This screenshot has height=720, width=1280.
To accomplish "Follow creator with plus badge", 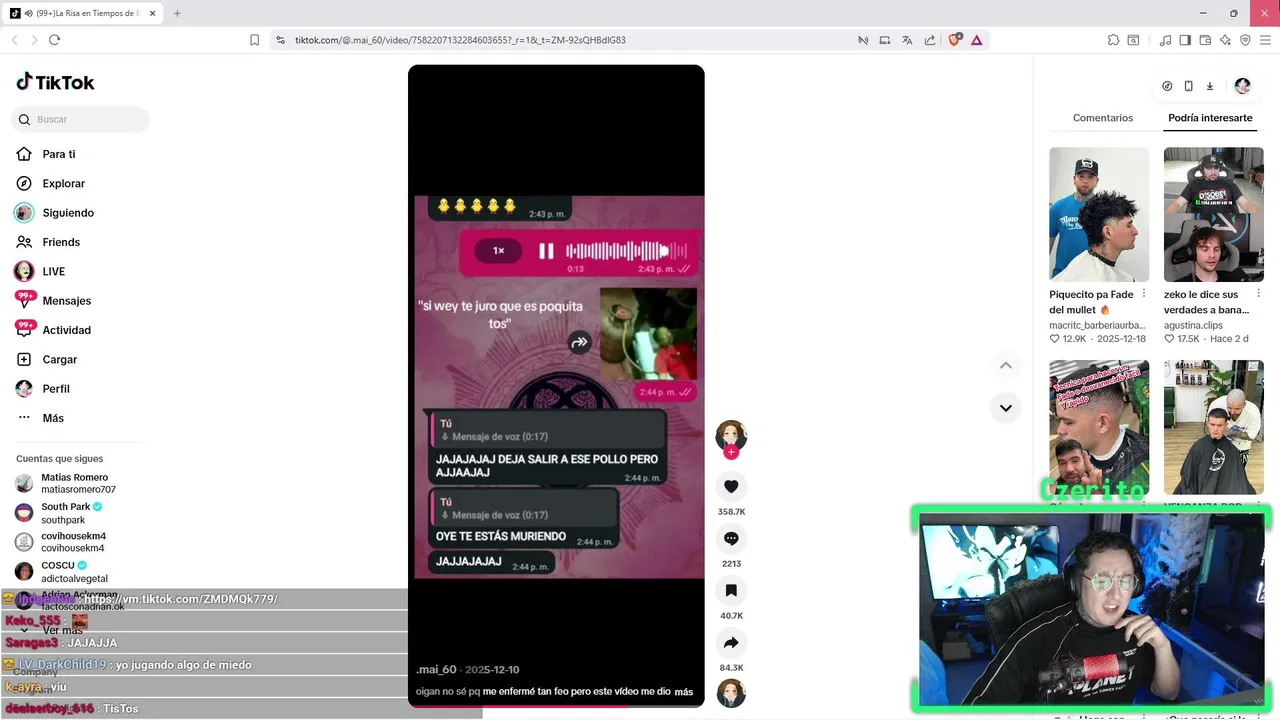I will click(x=731, y=452).
